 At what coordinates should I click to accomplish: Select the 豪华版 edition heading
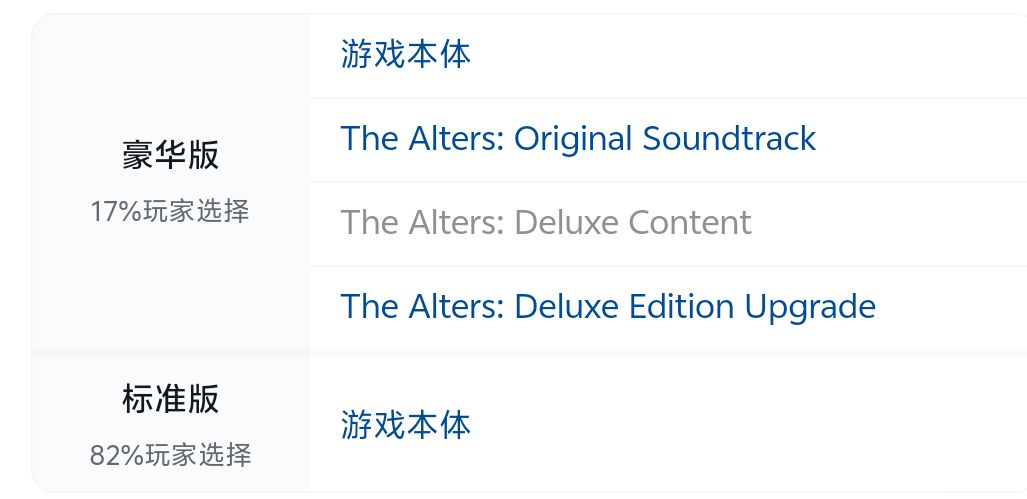coord(170,156)
